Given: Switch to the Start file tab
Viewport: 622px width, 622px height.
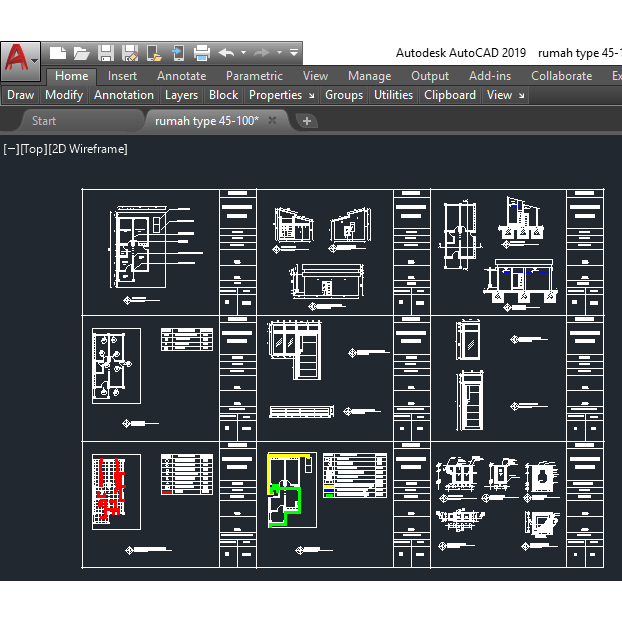Looking at the screenshot, I should tap(44, 121).
